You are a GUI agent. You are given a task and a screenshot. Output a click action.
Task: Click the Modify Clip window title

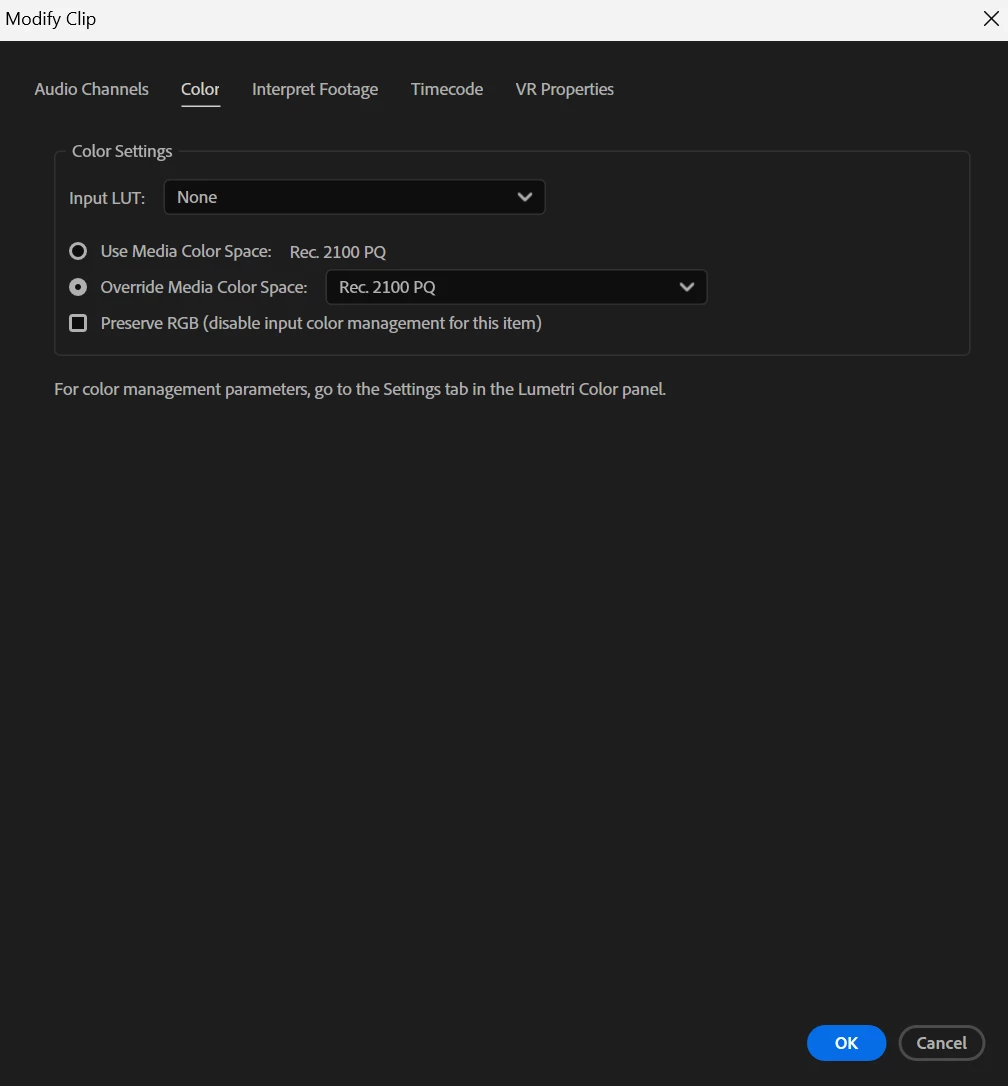(x=51, y=19)
